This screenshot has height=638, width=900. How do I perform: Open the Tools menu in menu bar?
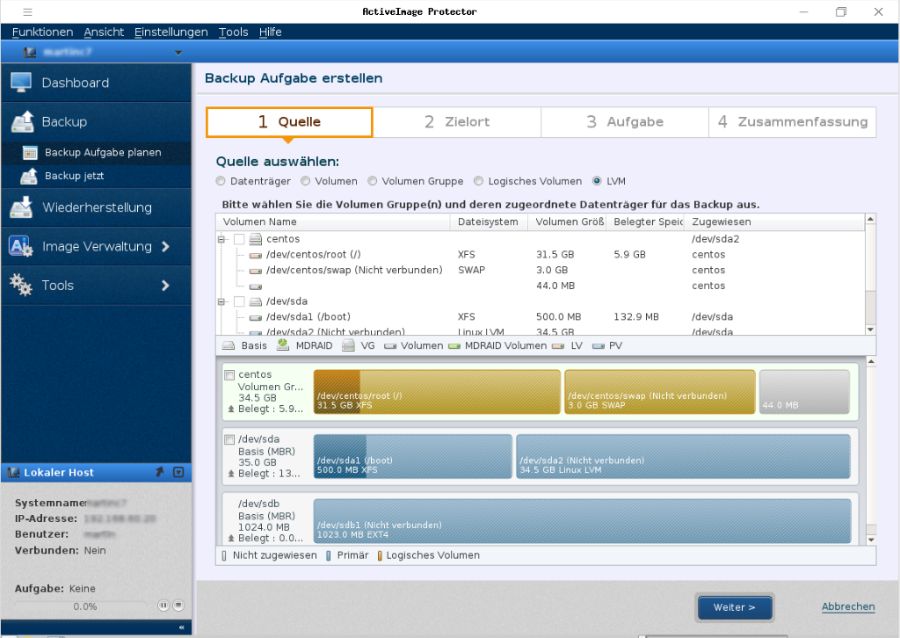[x=233, y=32]
